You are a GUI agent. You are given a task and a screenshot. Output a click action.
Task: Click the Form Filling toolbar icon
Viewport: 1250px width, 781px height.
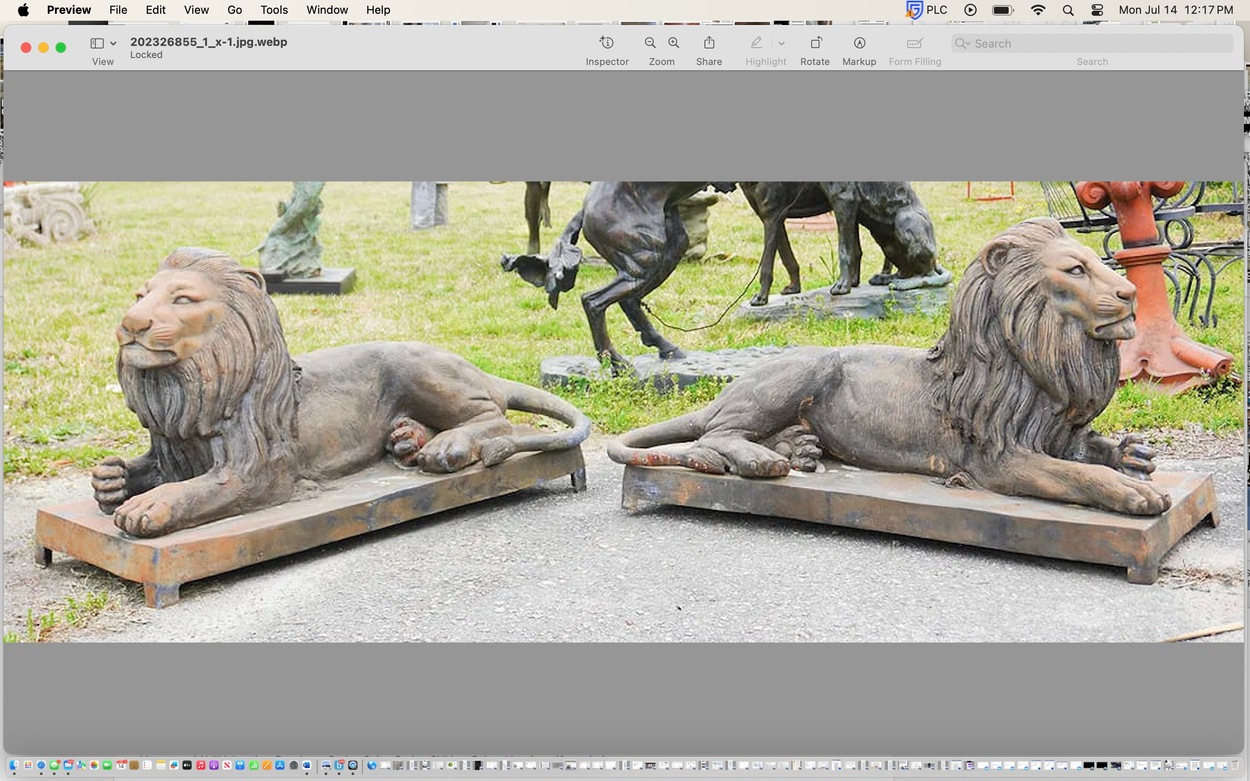[914, 43]
